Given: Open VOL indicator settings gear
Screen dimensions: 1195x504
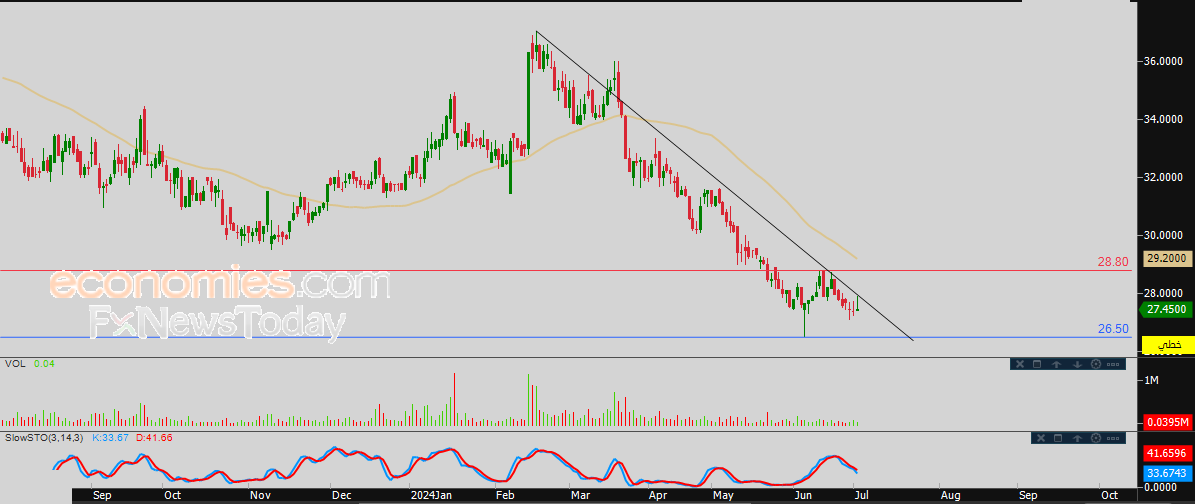Looking at the screenshot, I should pyautogui.click(x=1095, y=364).
